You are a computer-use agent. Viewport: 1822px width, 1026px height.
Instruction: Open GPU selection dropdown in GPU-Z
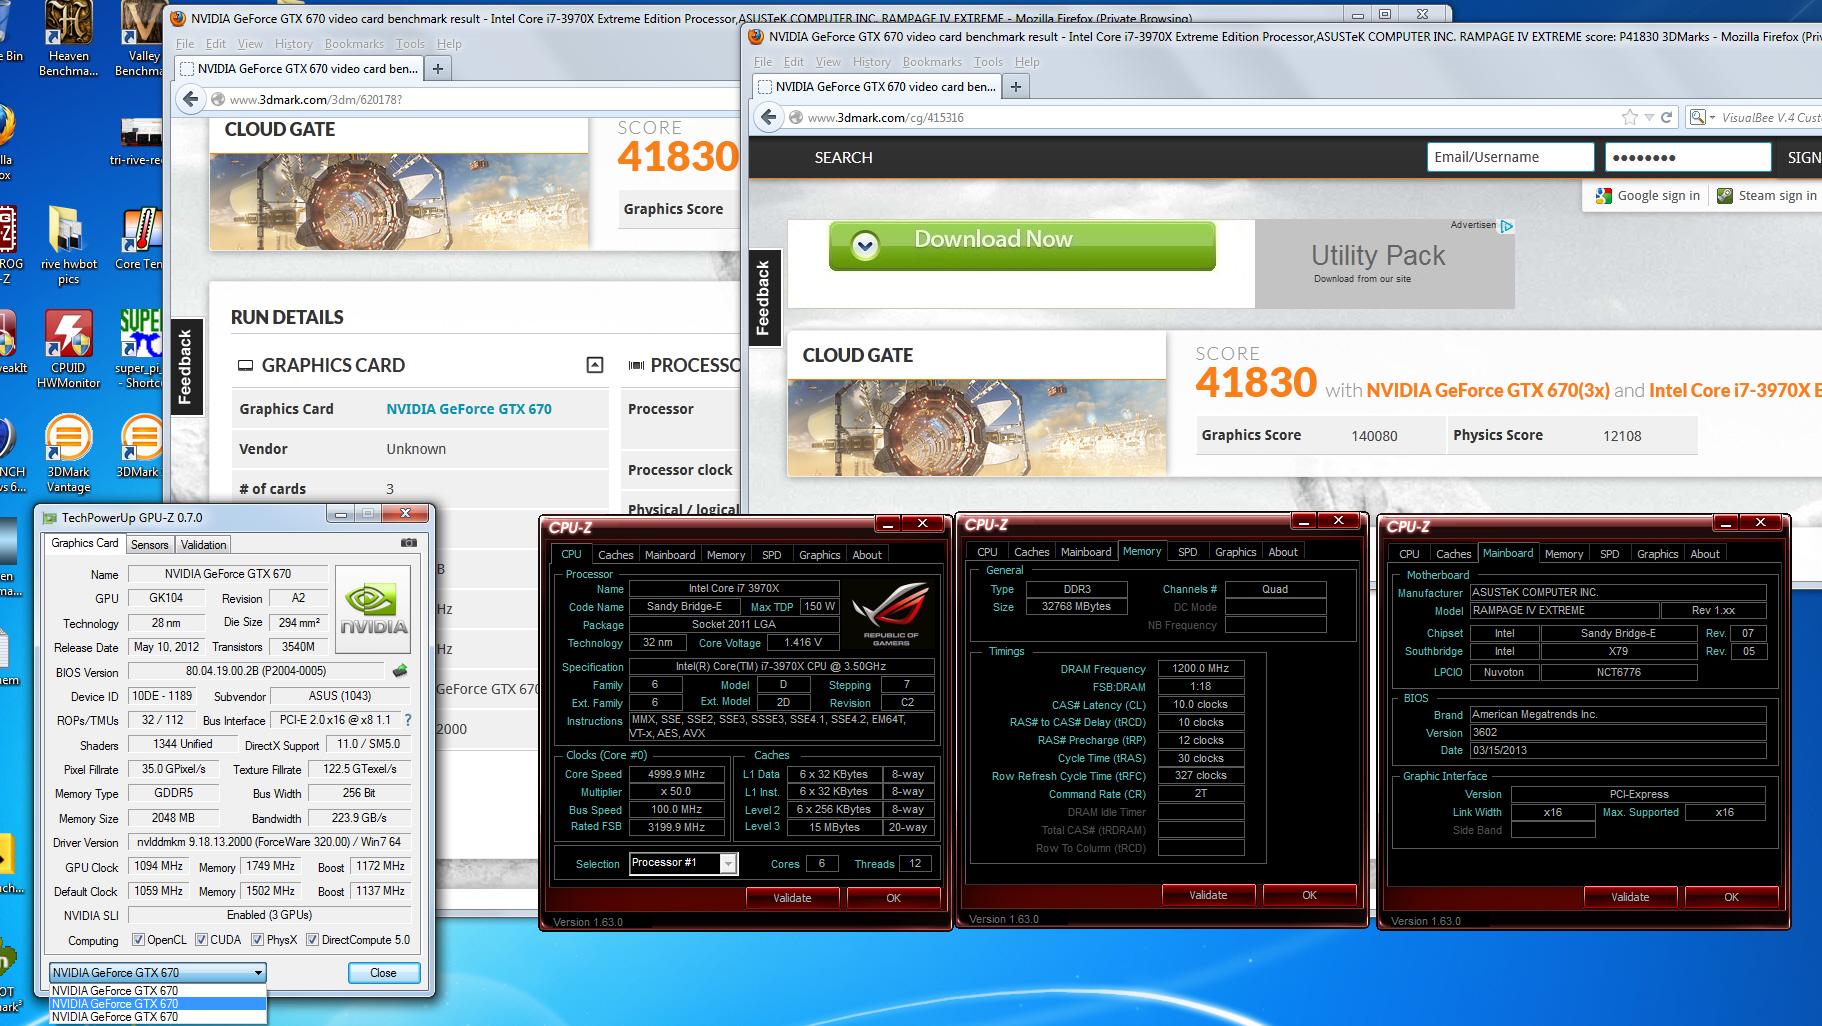(x=158, y=972)
